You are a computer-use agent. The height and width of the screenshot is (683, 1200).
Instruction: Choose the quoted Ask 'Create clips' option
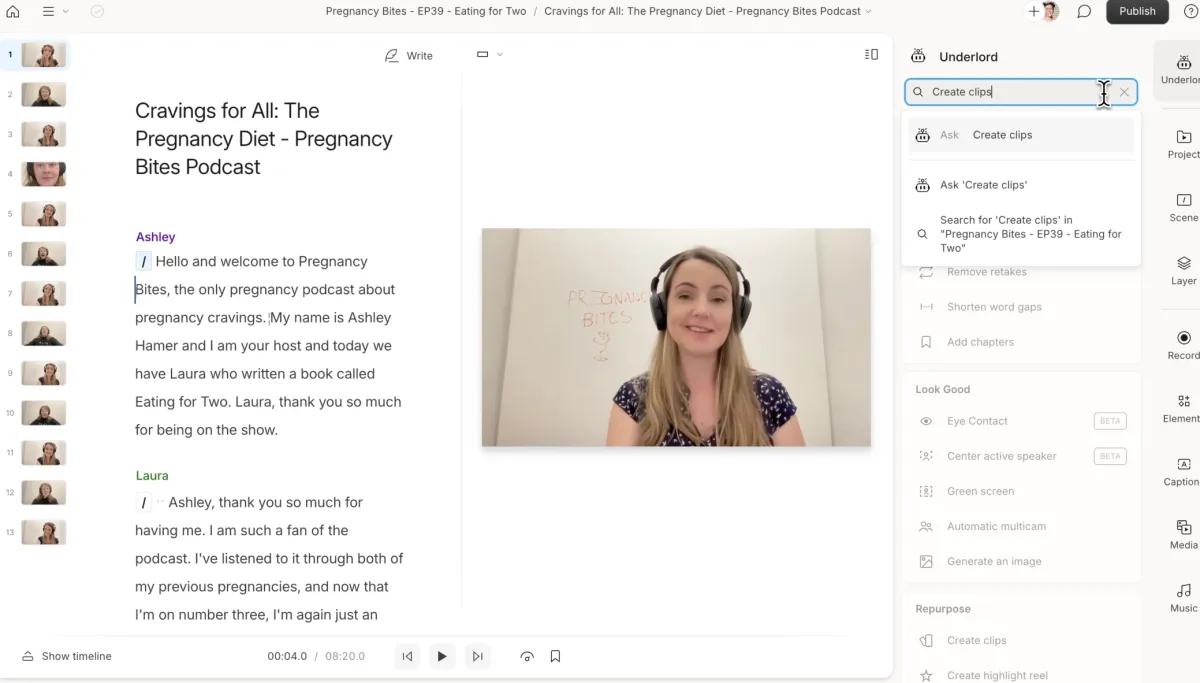(1021, 185)
